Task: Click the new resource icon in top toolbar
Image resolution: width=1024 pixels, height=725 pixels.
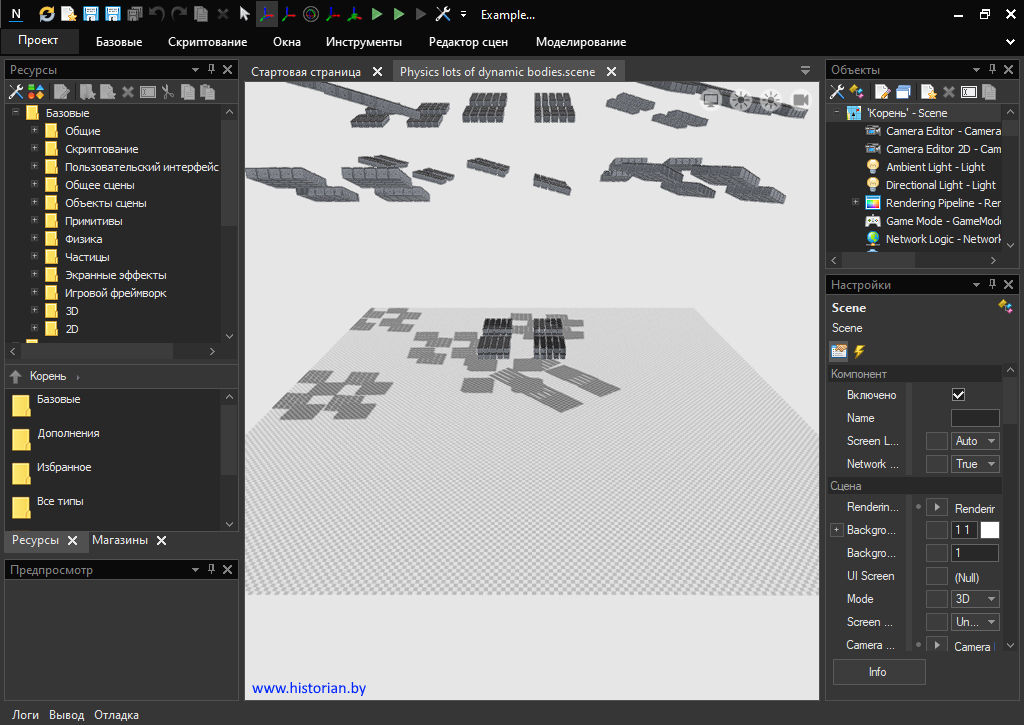Action: pyautogui.click(x=69, y=14)
